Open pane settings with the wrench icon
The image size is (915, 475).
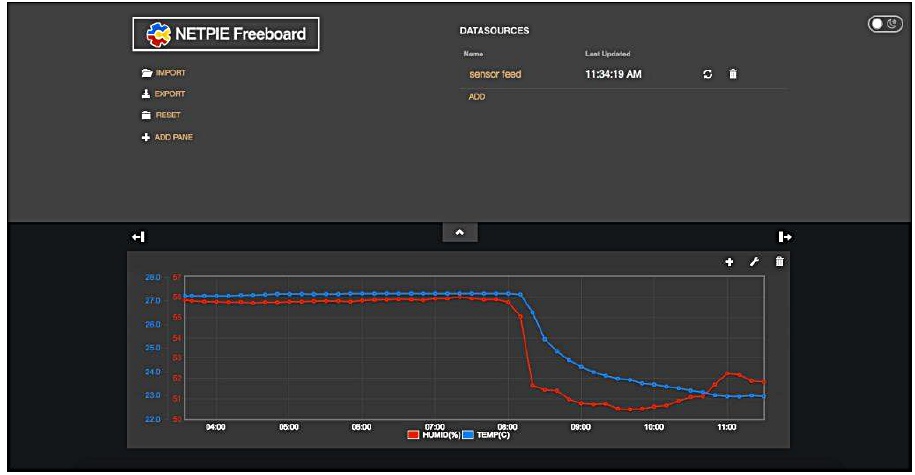coord(755,262)
